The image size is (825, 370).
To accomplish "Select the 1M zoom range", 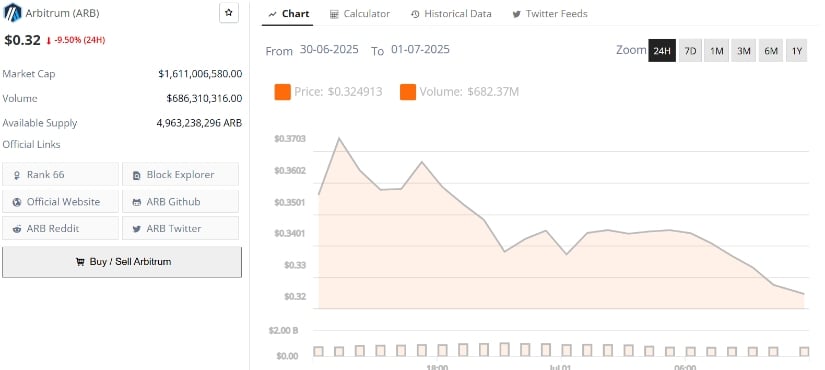I will (717, 51).
